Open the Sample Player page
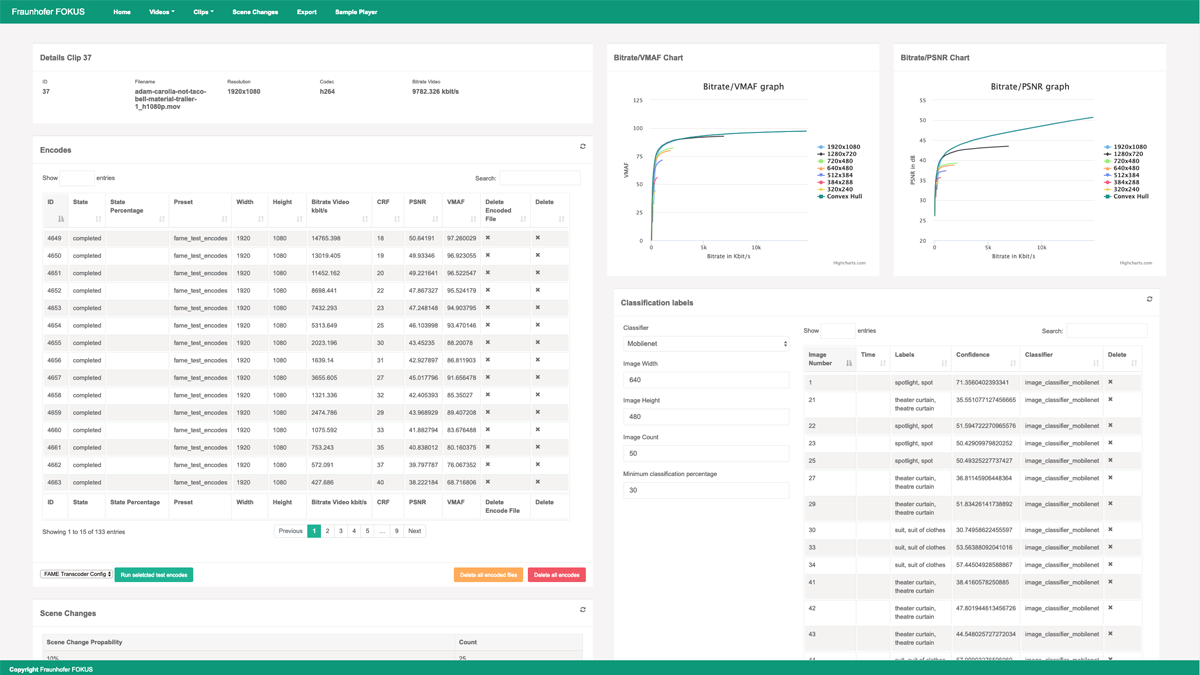1200x675 pixels. tap(356, 12)
